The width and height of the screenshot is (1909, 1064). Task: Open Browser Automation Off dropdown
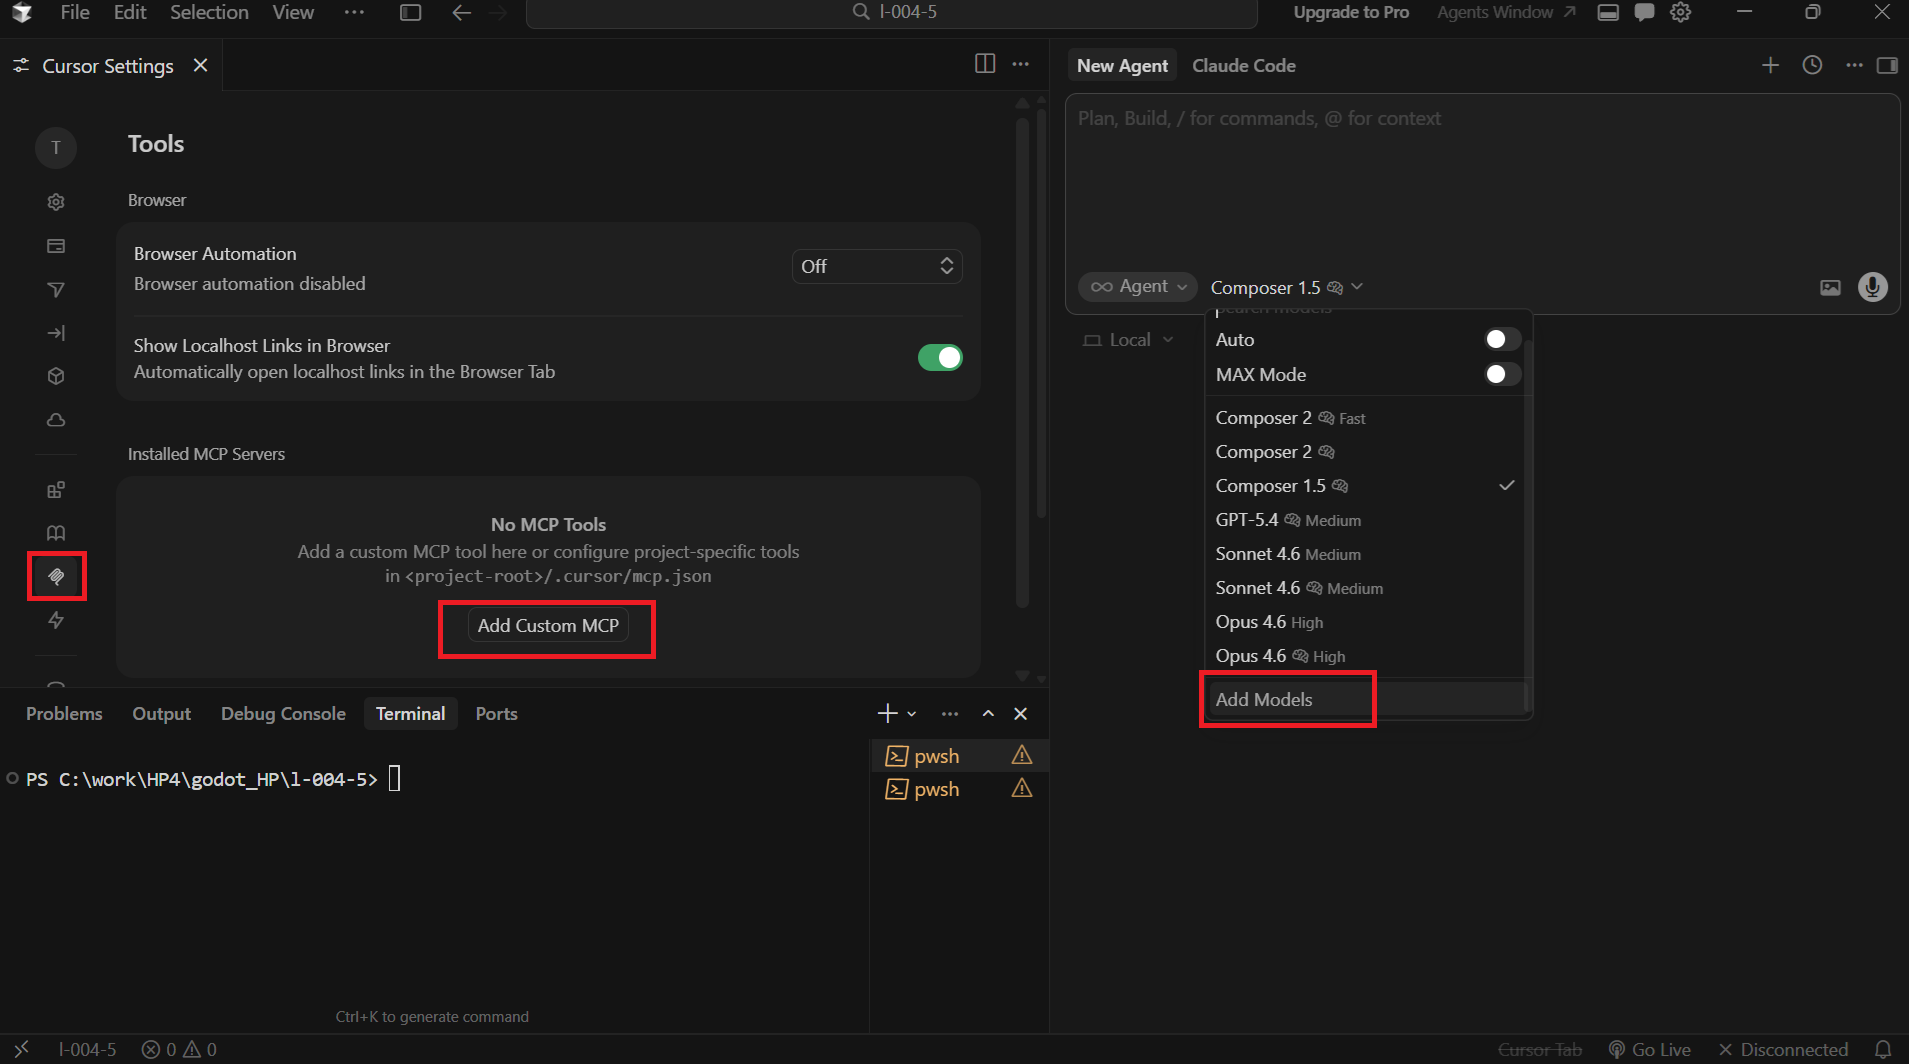point(876,267)
